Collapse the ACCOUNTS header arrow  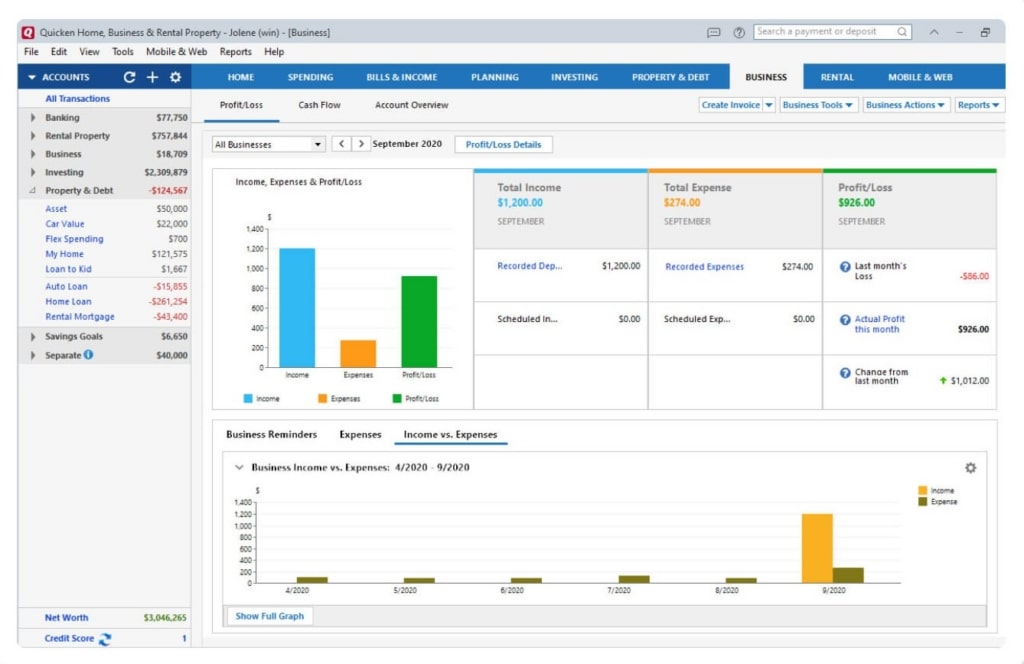coord(31,77)
